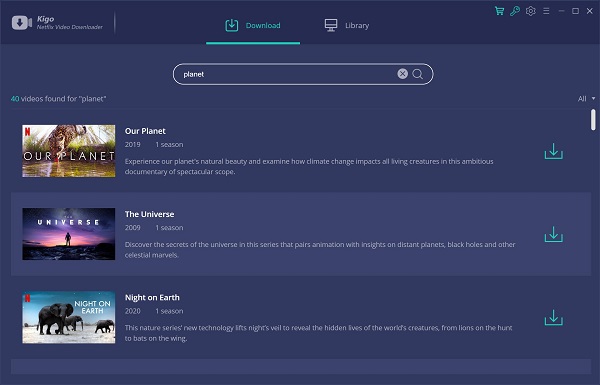The height and width of the screenshot is (385, 600).
Task: Open The Universe thumbnail
Action: pos(68,234)
